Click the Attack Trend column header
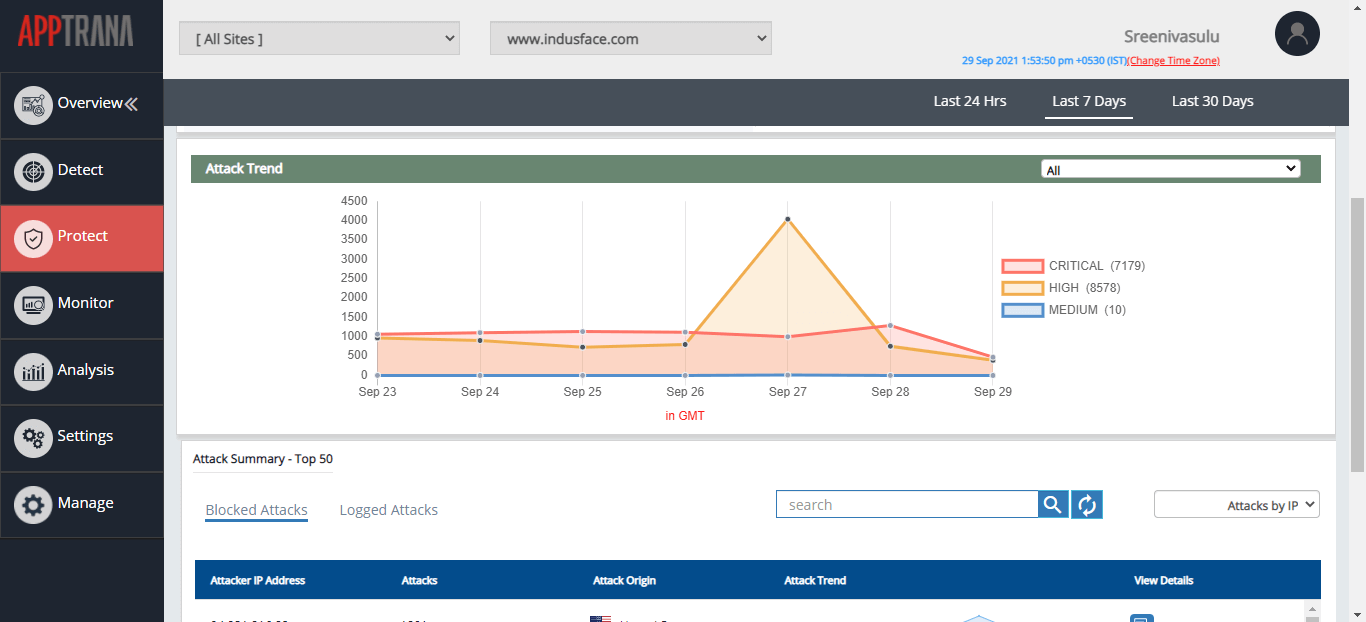The image size is (1366, 622). 815,580
